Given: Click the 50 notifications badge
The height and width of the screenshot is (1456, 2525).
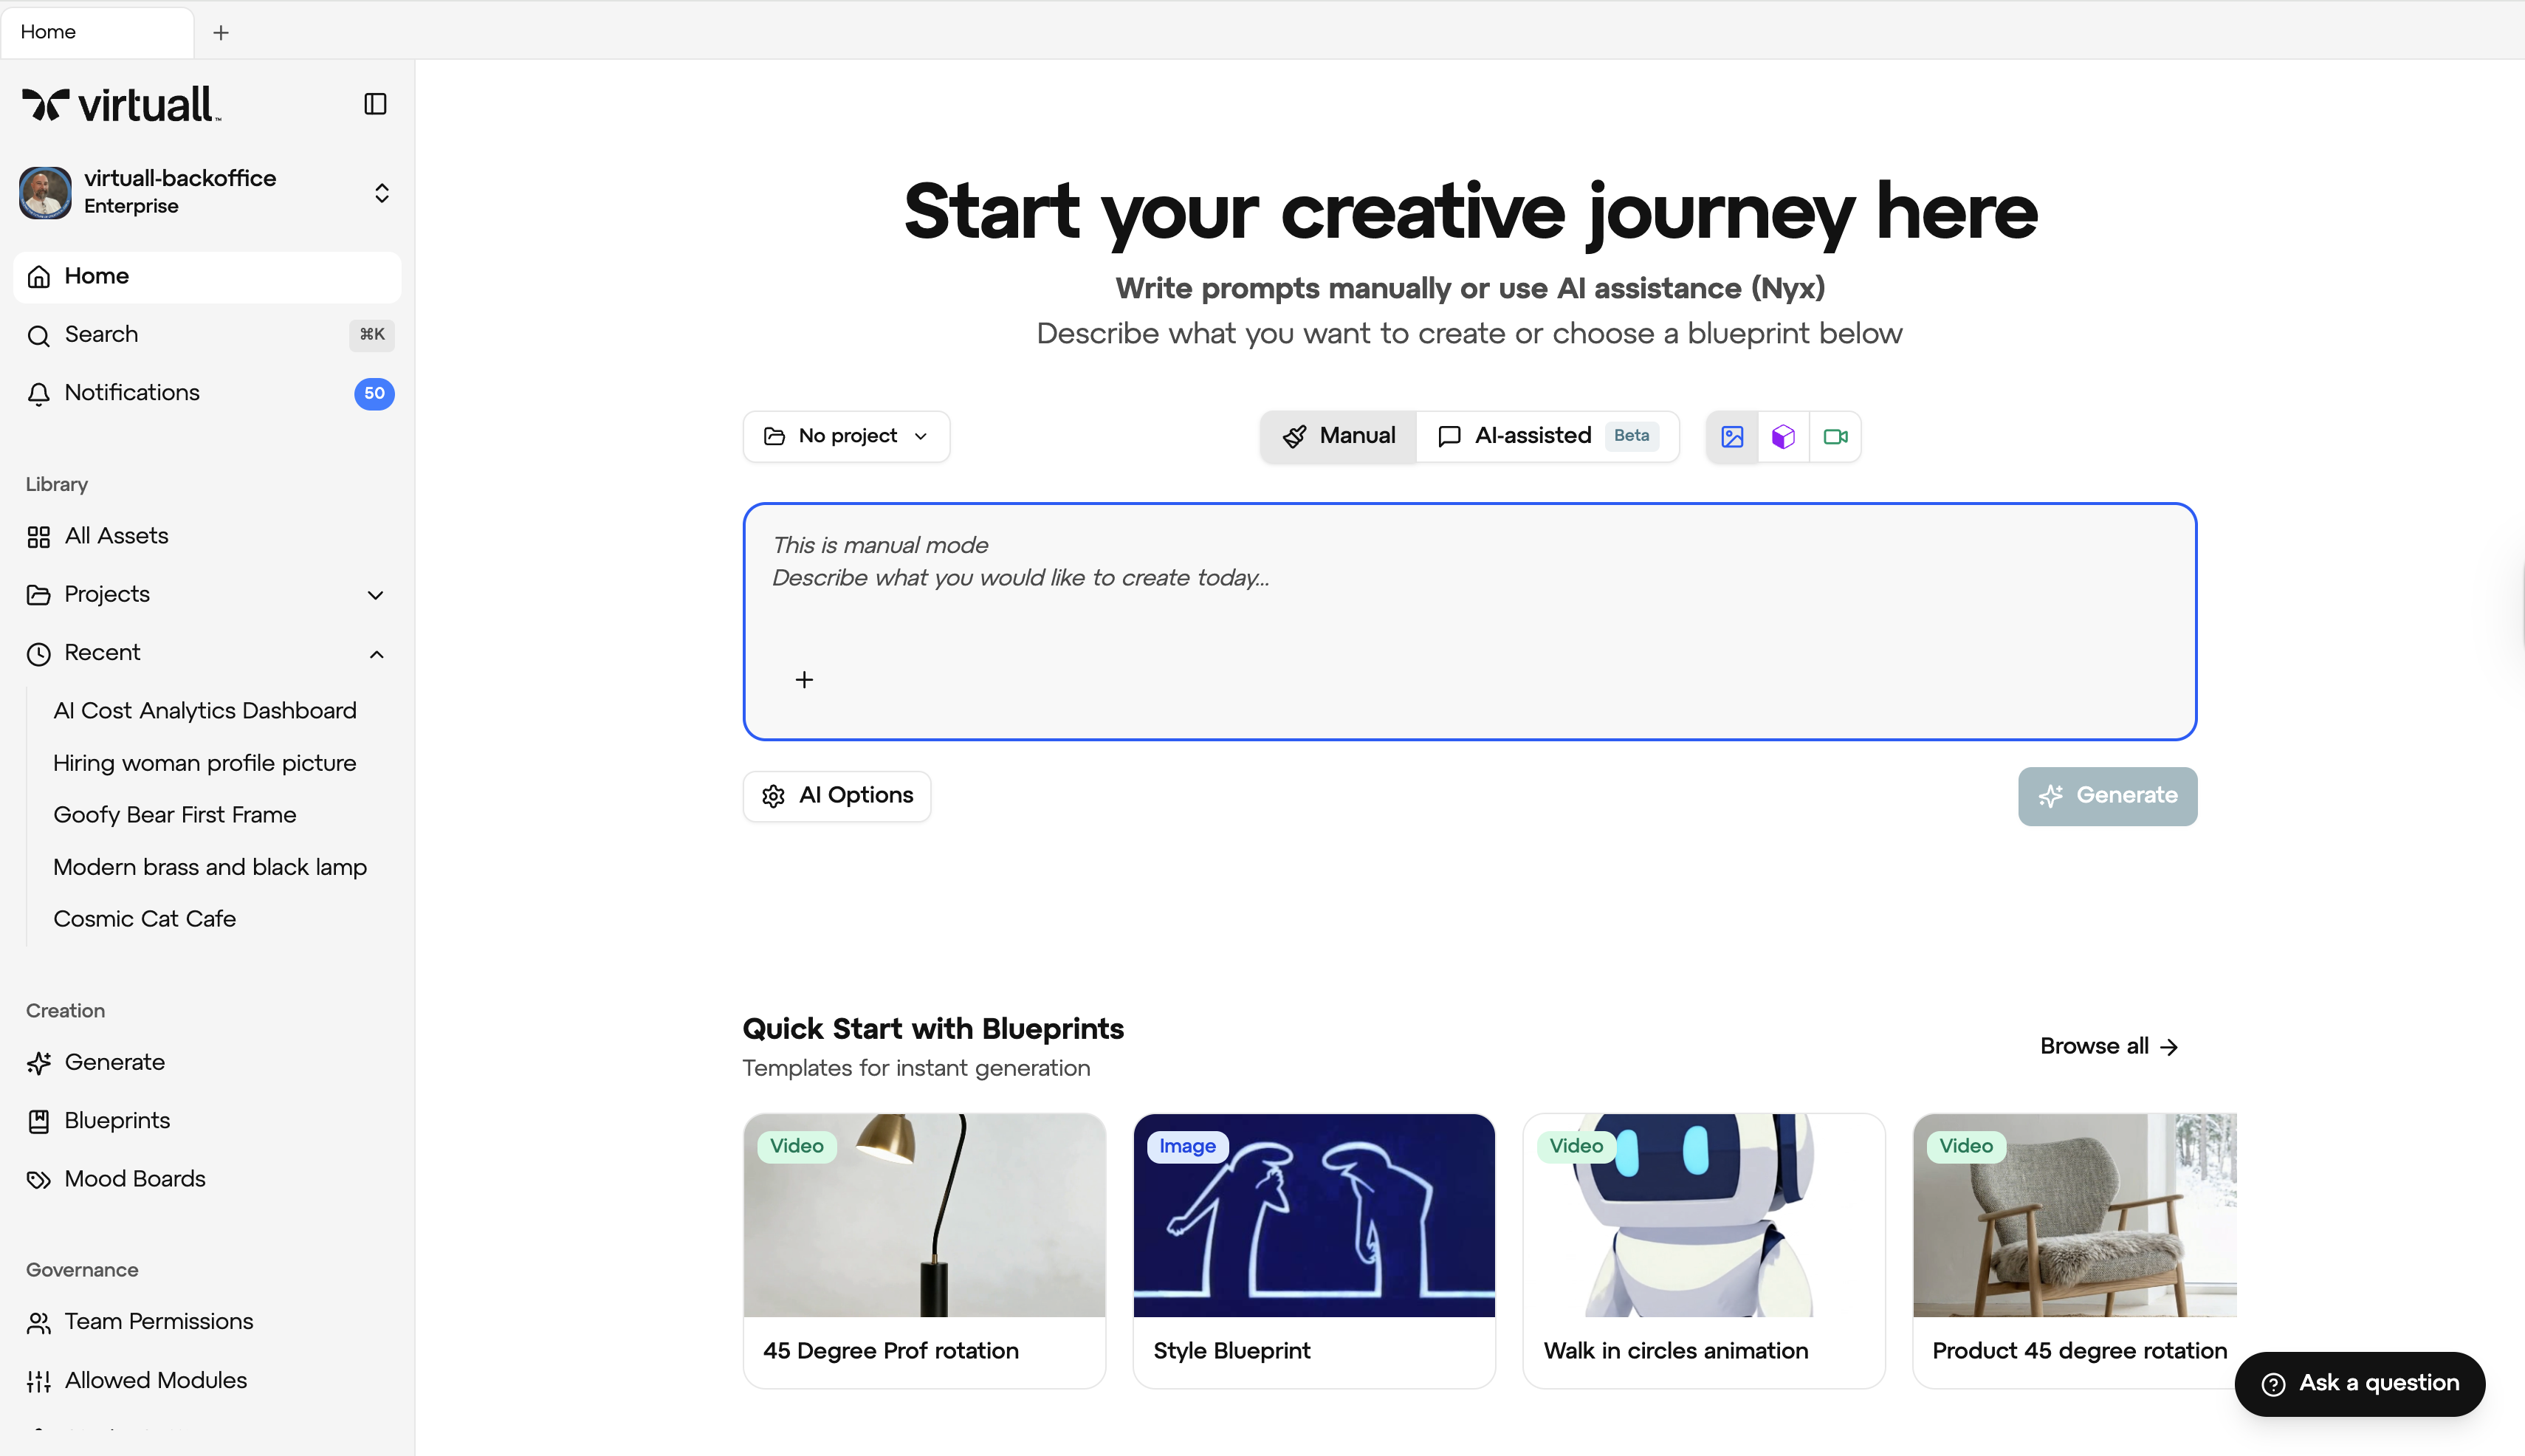Looking at the screenshot, I should coord(374,393).
